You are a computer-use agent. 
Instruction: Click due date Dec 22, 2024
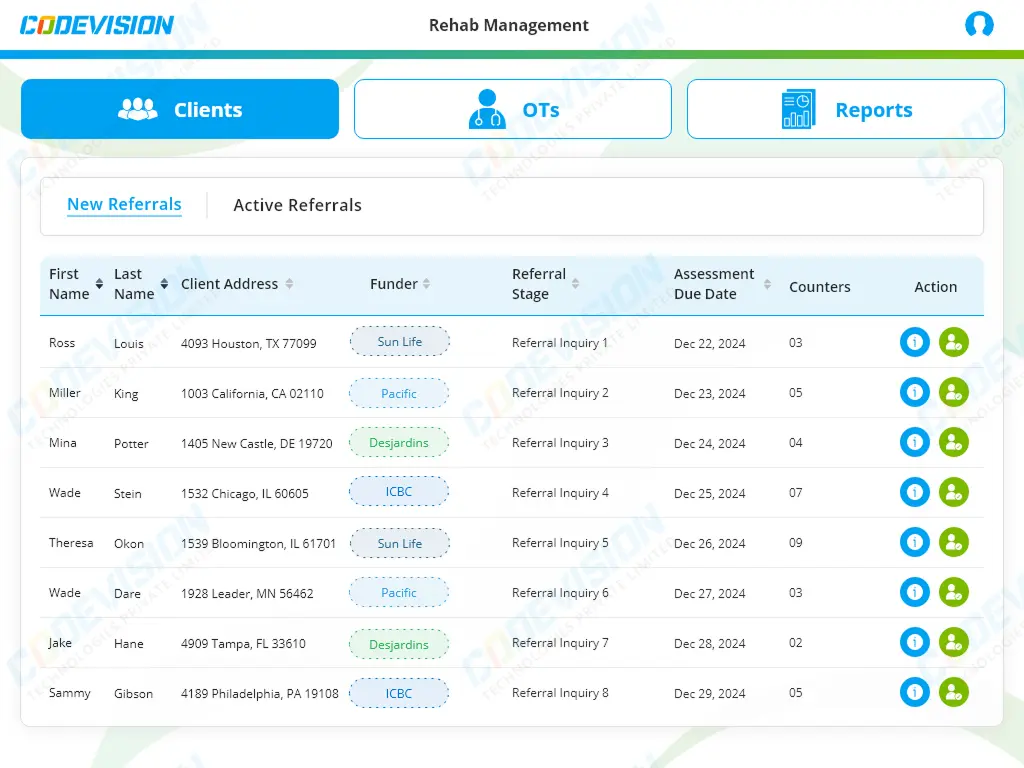[x=709, y=344]
